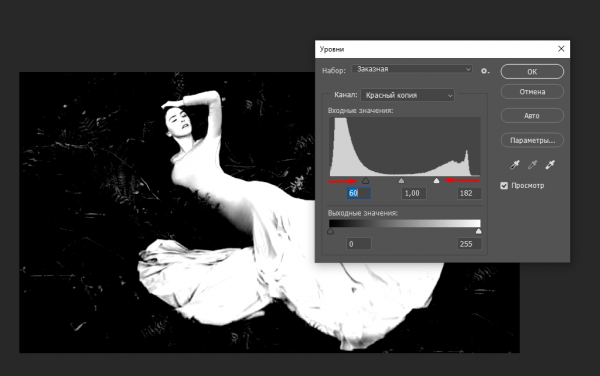Viewport: 600px width, 376px height.
Task: Click the OK button
Action: 532,72
